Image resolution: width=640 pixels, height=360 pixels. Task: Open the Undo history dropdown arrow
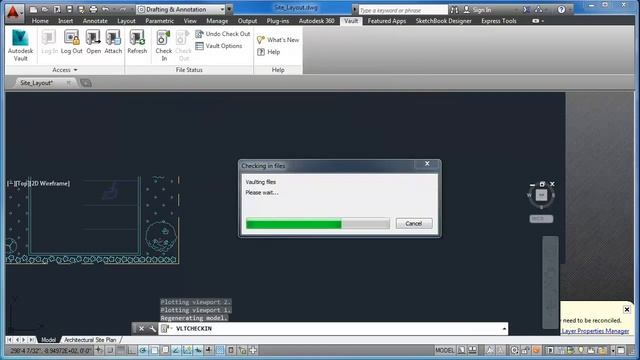(114, 9)
